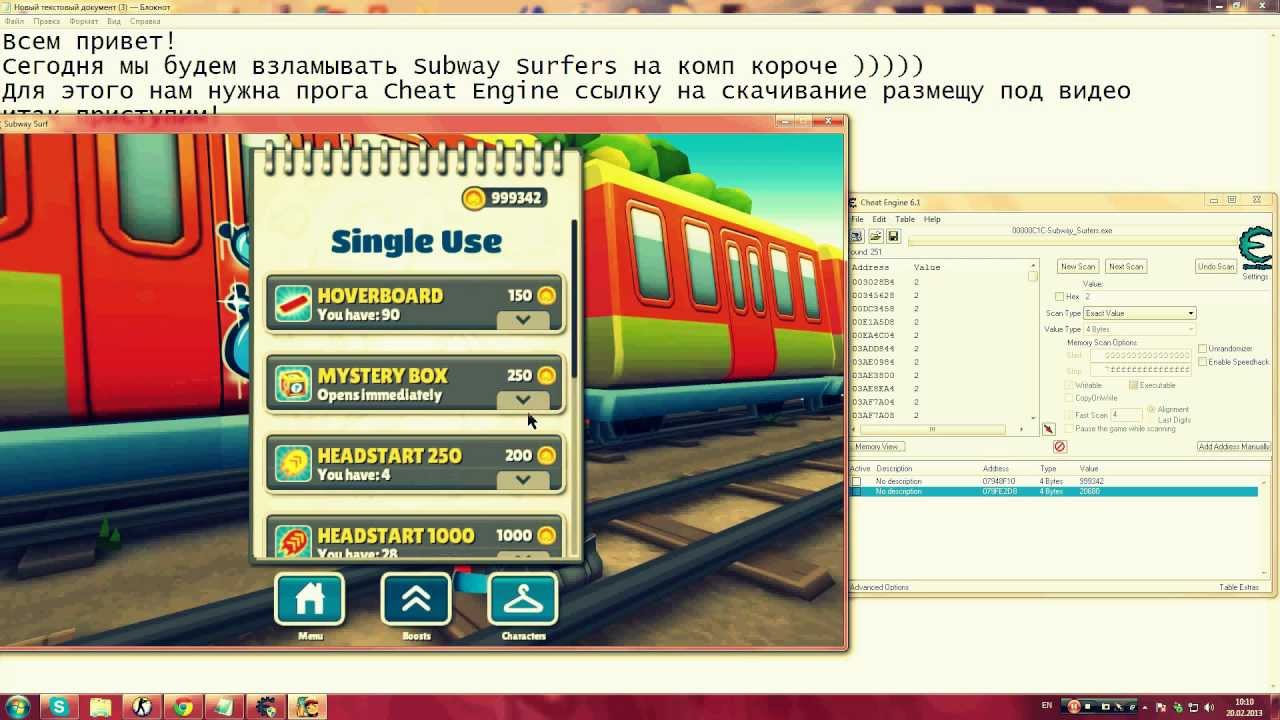Expand Hoverboard item details arrow
The height and width of the screenshot is (720, 1280).
pos(523,320)
